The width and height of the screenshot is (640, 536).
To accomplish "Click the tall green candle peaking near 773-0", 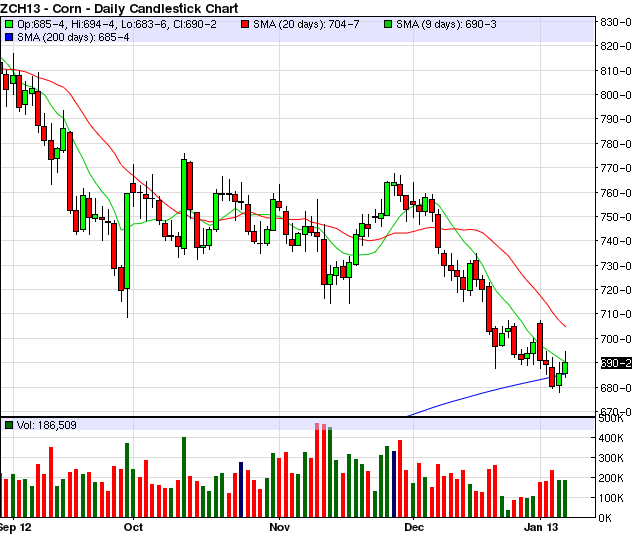I will pyautogui.click(x=184, y=204).
